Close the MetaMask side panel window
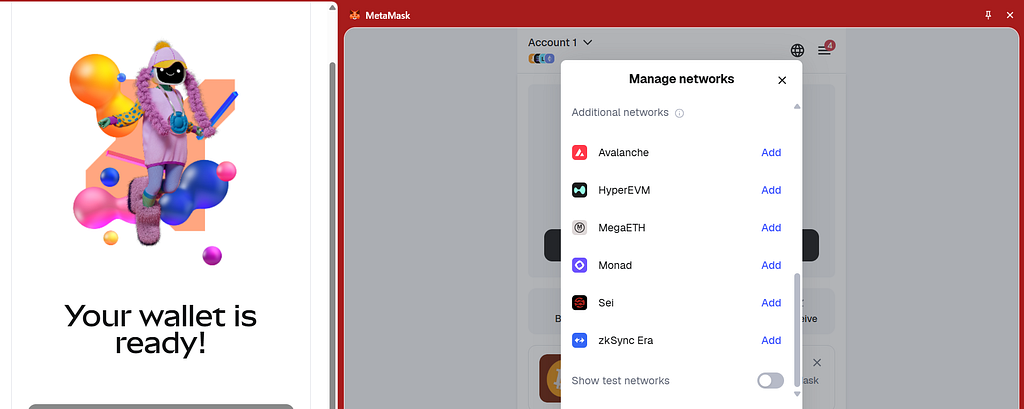 pyautogui.click(x=1010, y=15)
